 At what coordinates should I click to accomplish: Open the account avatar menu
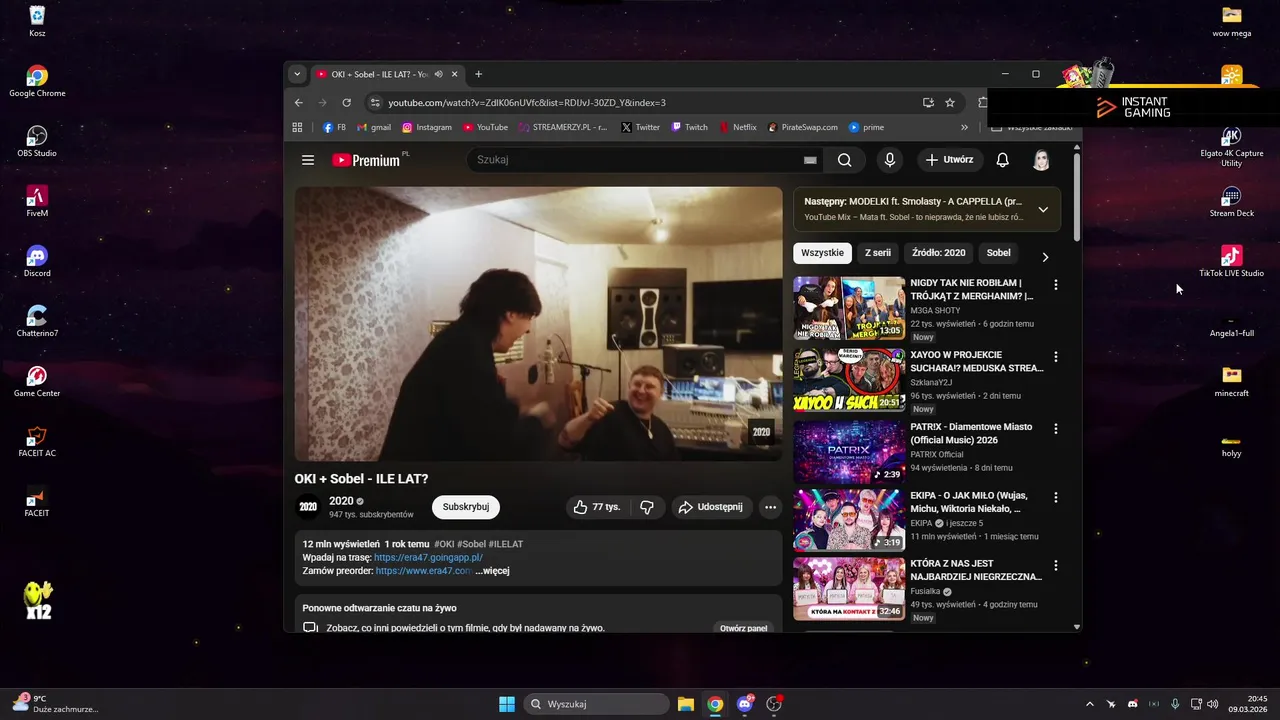point(1041,160)
